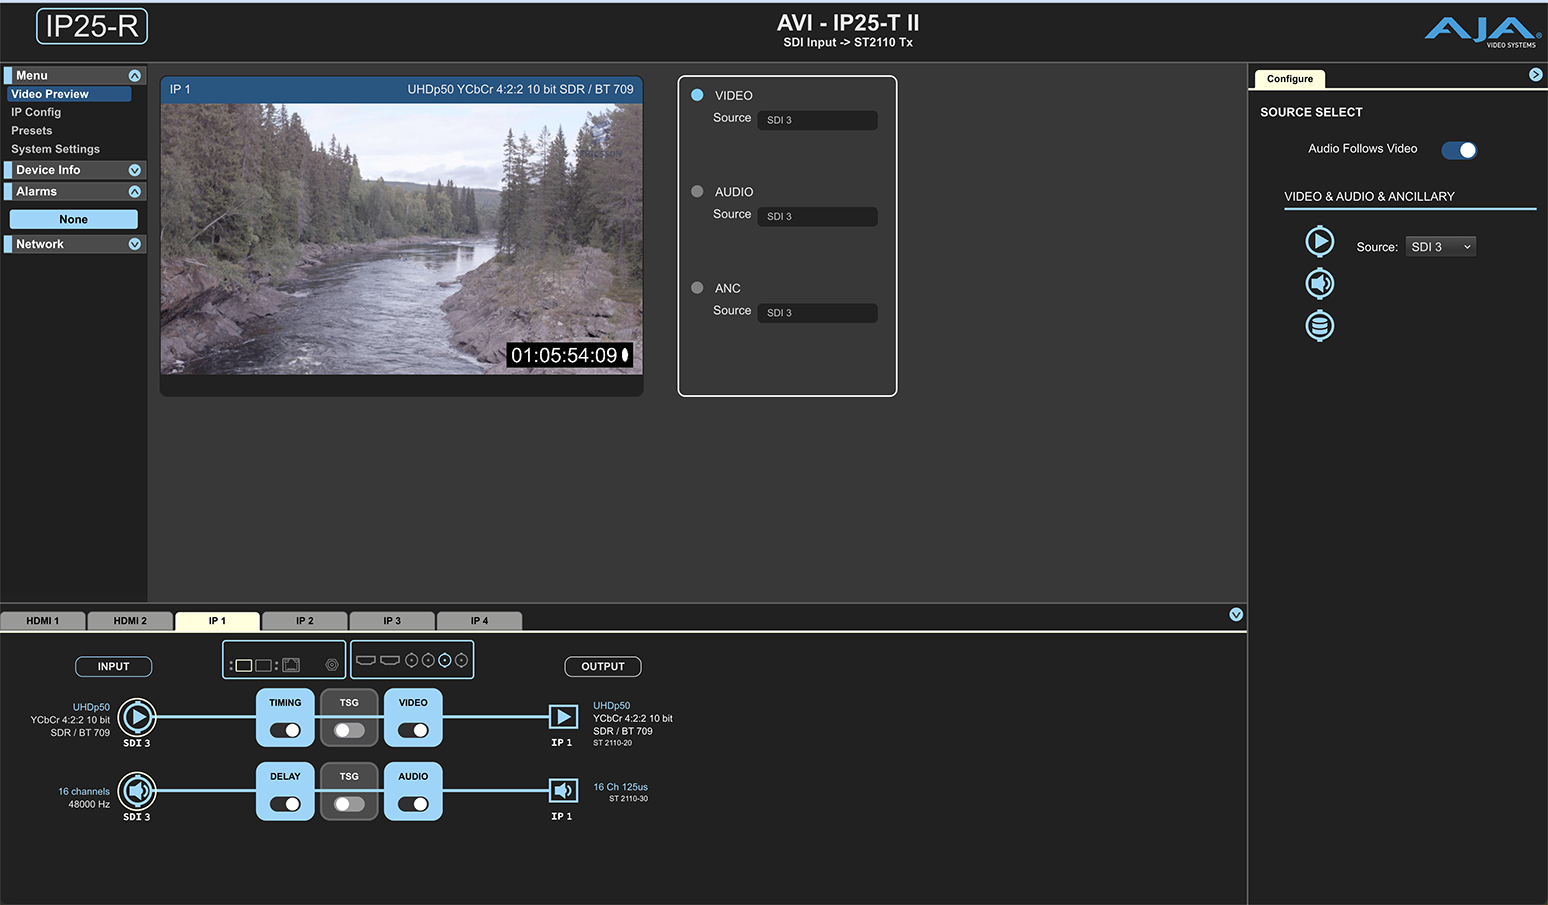Viewport: 1548px width, 905px height.
Task: Click the SDI 3 video input icon
Action: click(137, 717)
